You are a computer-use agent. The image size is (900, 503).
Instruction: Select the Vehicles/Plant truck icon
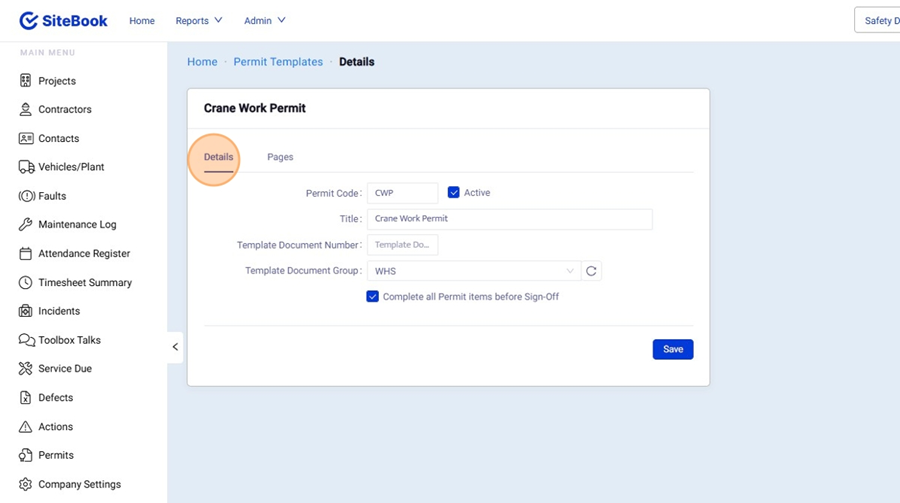[x=26, y=167]
